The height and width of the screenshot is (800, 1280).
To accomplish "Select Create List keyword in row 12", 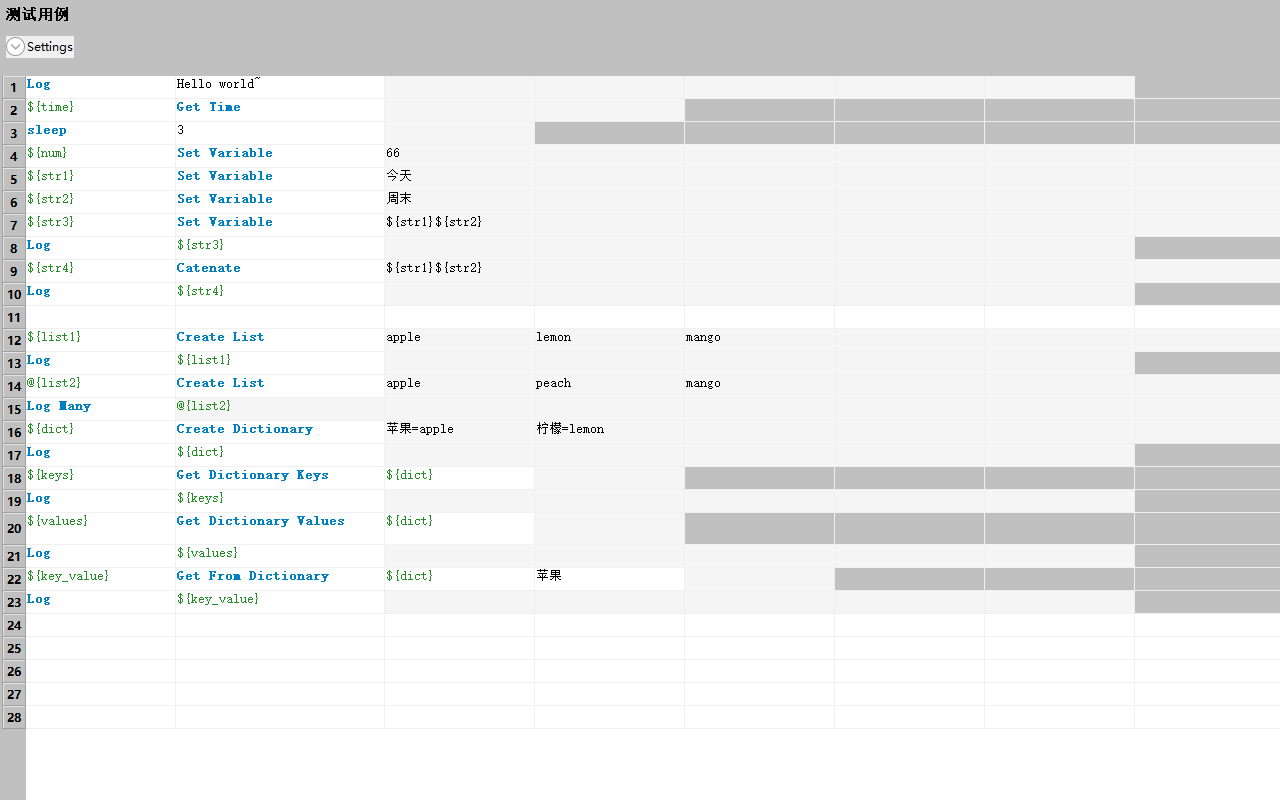I will 280,340.
